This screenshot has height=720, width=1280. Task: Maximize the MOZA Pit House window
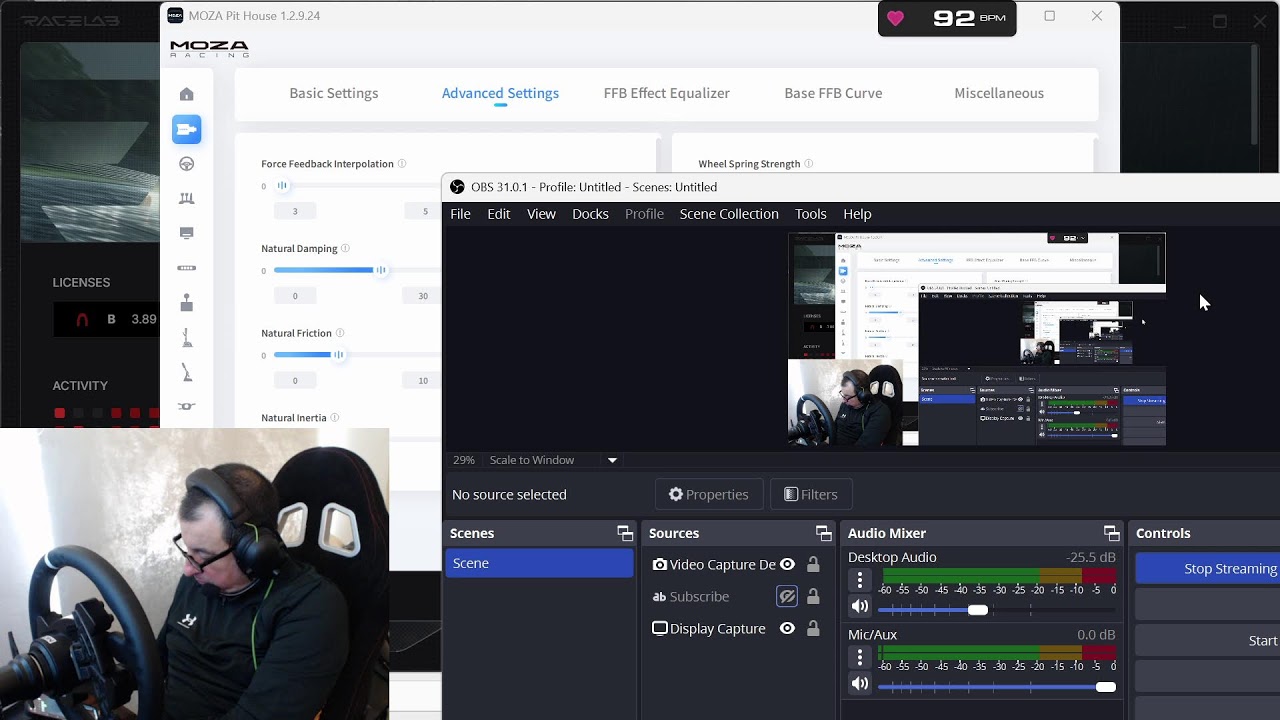tap(1050, 16)
